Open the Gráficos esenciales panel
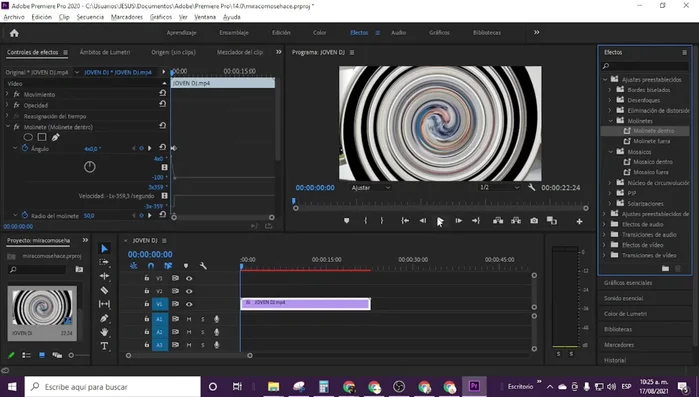 click(x=628, y=283)
